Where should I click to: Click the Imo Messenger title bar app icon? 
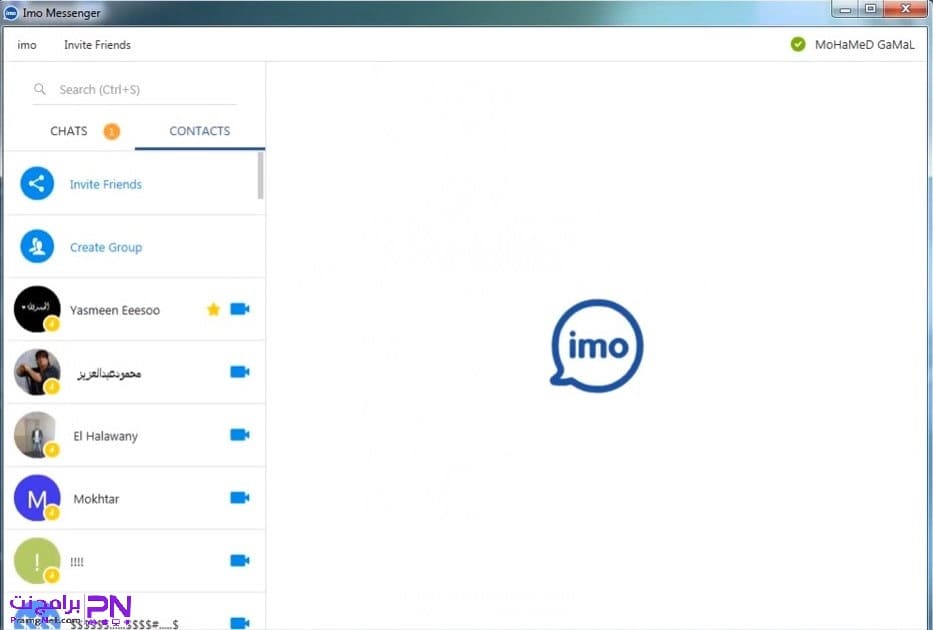pos(11,12)
